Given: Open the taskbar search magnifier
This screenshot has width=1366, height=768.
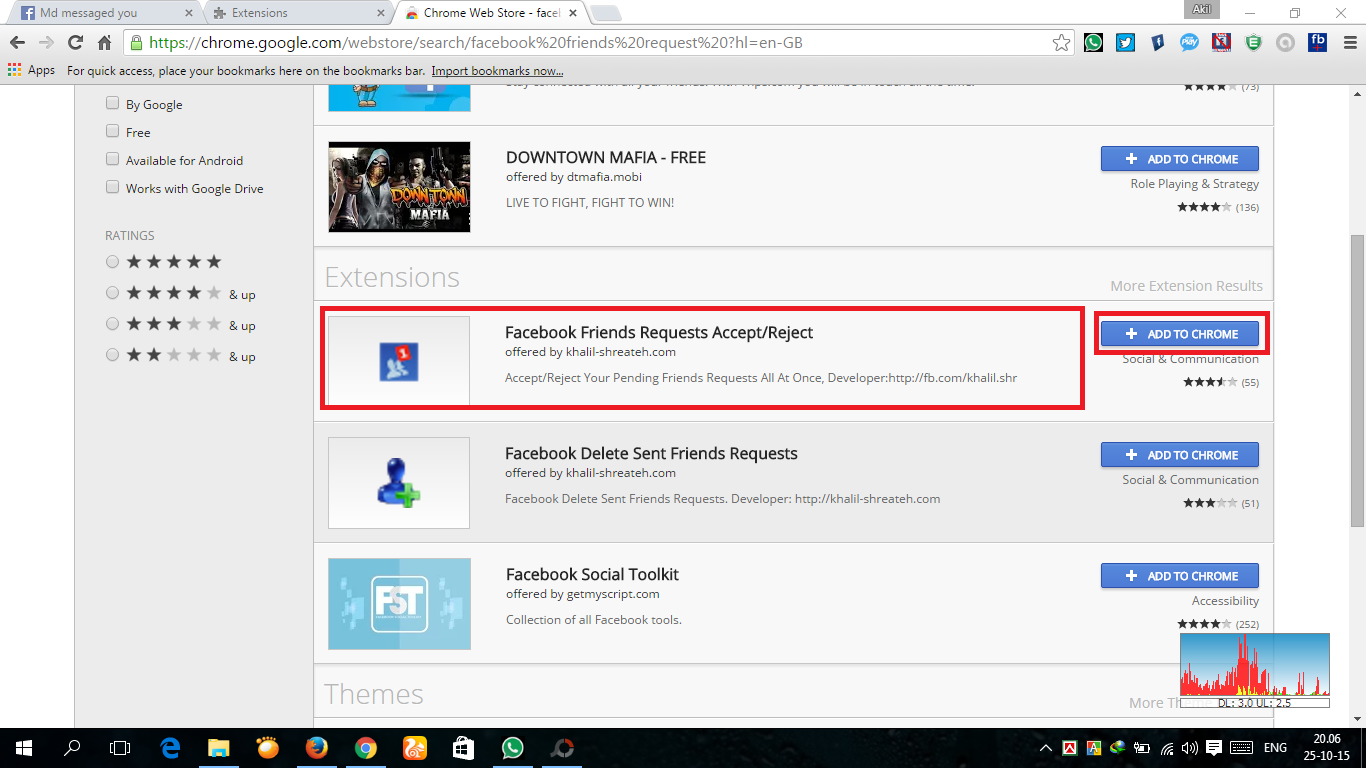Looking at the screenshot, I should click(72, 748).
